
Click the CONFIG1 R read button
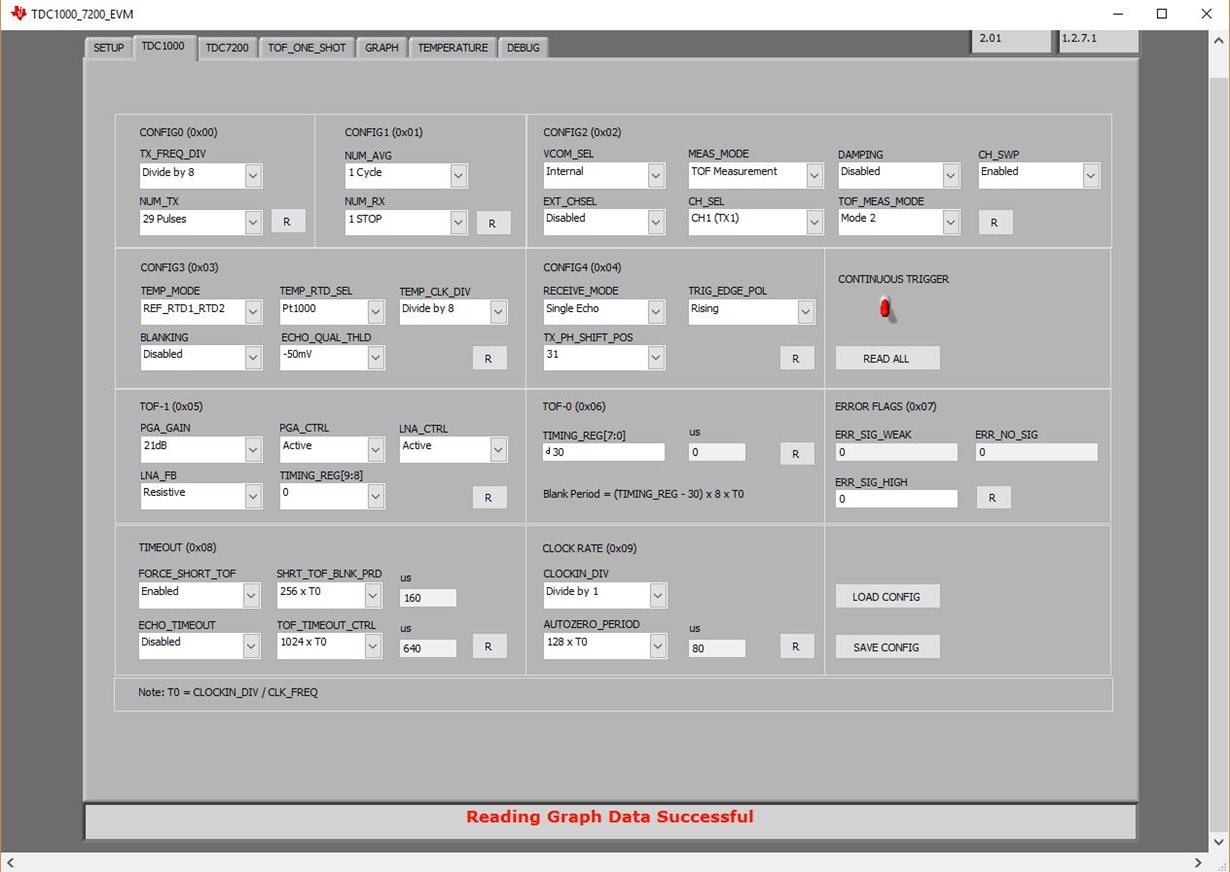tap(493, 223)
